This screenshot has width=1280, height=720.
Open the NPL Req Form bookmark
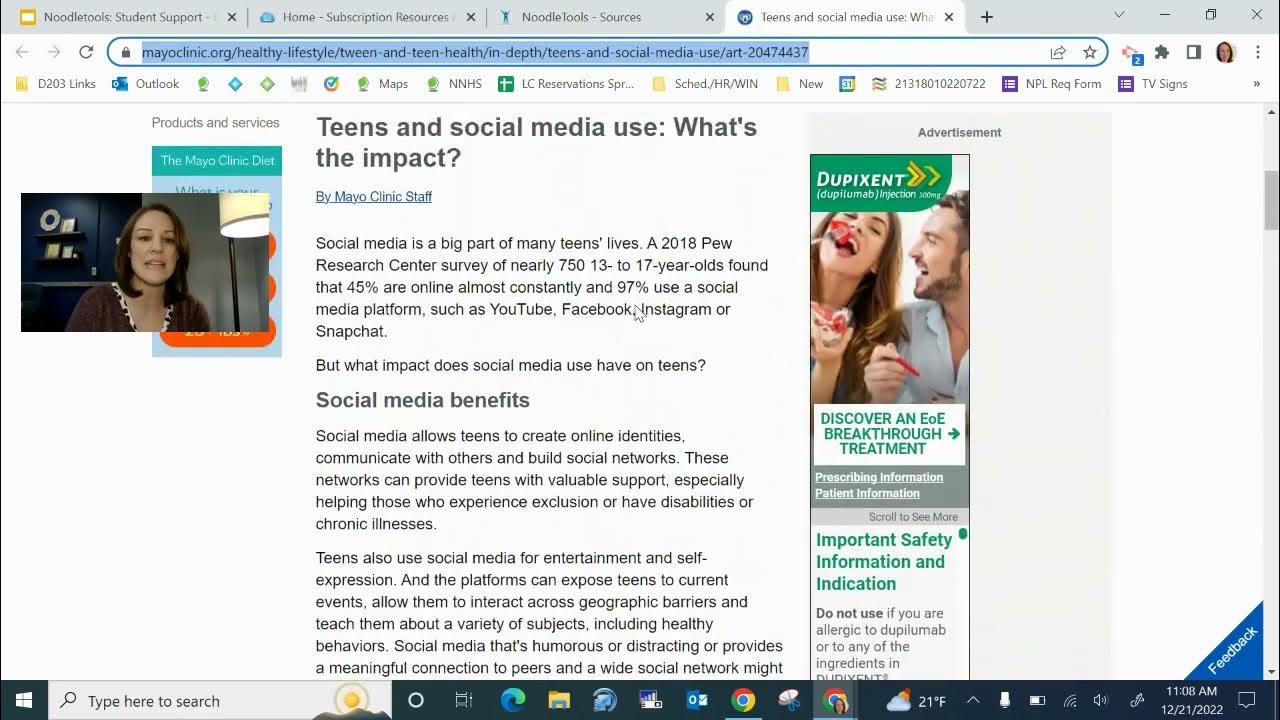tap(1052, 84)
